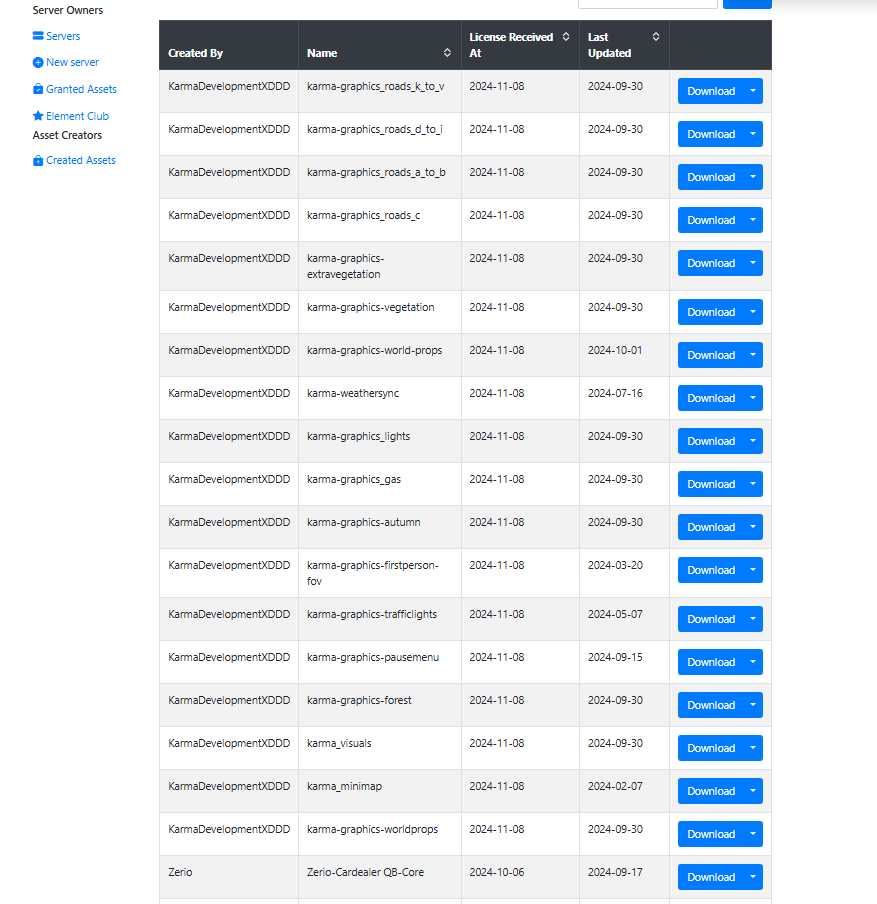Download karma-graphics_roads_a_to_b asset
877x904 pixels.
(710, 177)
